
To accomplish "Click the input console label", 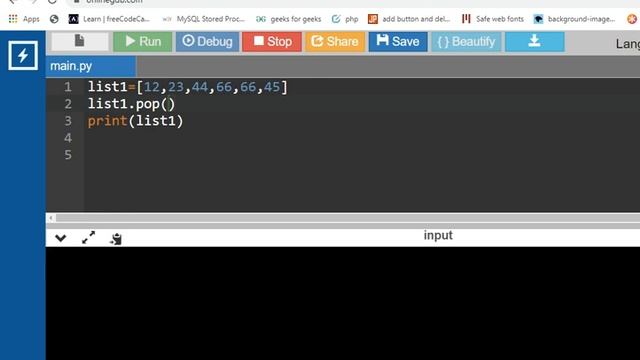I will pos(438,236).
